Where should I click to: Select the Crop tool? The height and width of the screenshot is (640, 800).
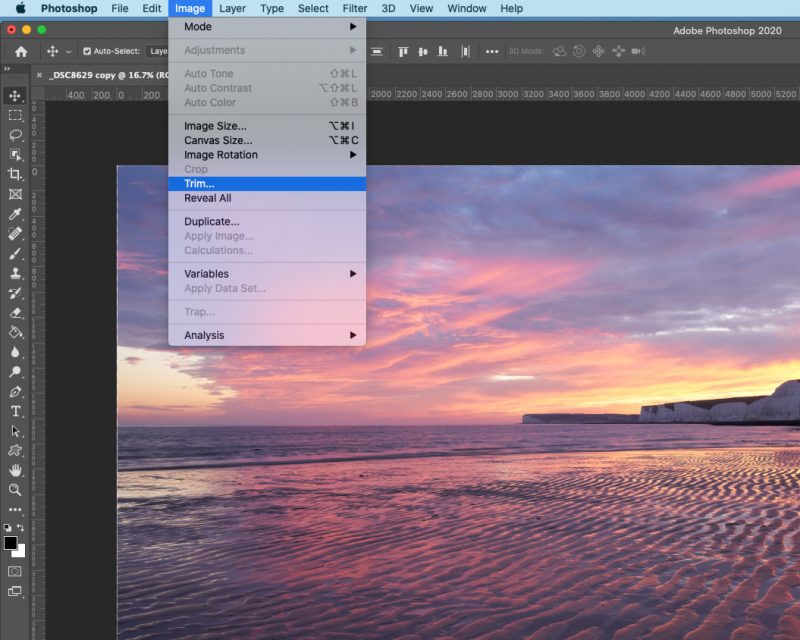coord(14,173)
